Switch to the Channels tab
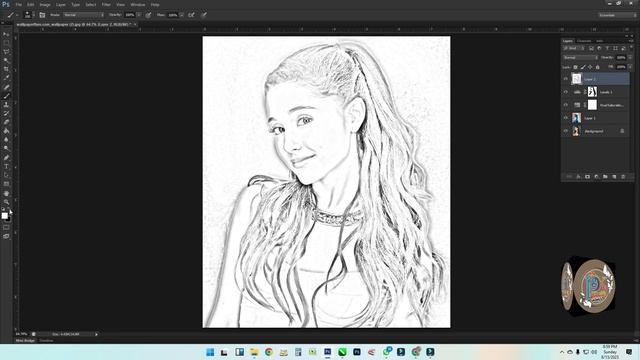The width and height of the screenshot is (640, 360). point(584,41)
